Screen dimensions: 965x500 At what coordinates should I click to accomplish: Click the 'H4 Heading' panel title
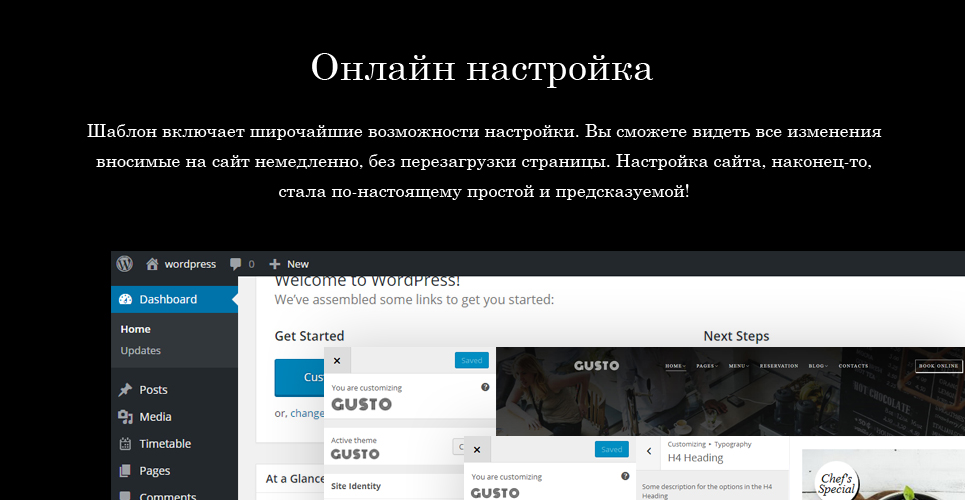[695, 458]
